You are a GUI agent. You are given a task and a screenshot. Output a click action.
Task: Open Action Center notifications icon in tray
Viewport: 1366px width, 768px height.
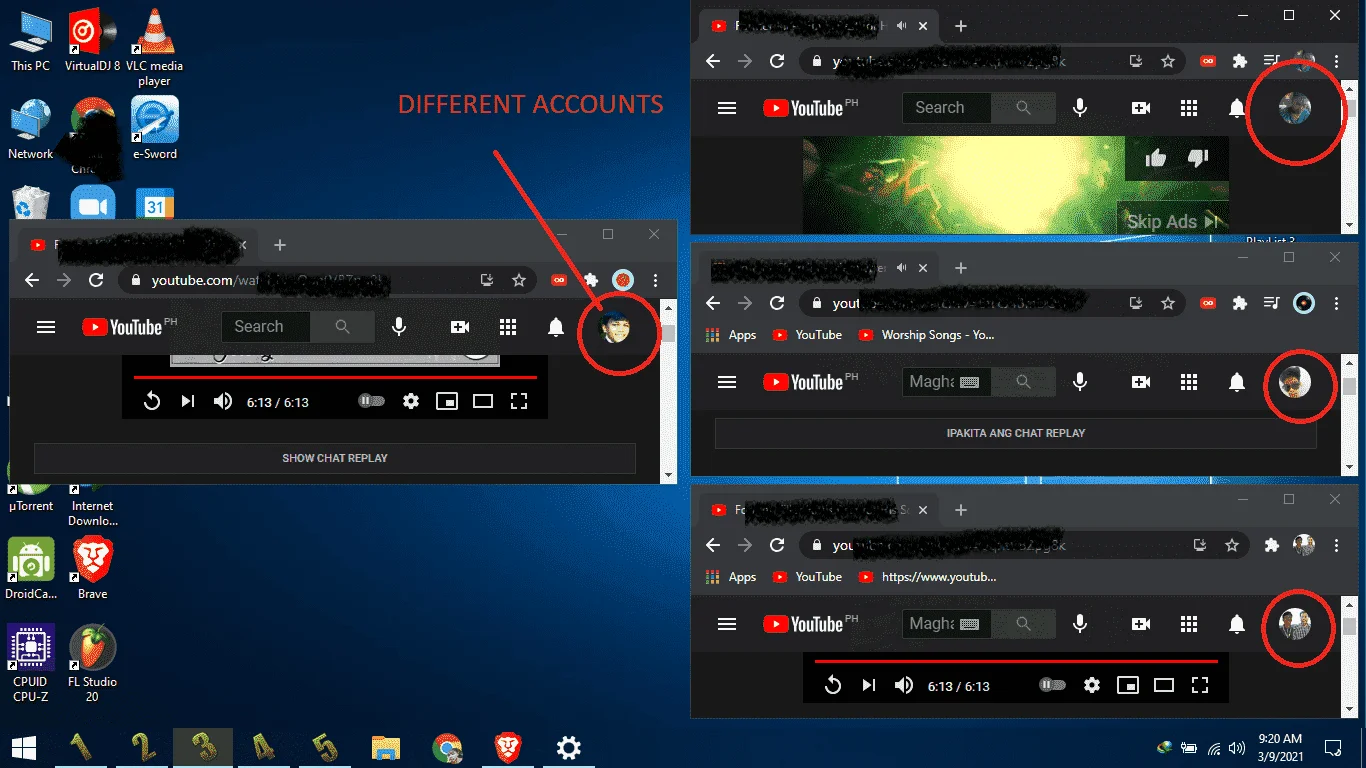(x=1333, y=747)
